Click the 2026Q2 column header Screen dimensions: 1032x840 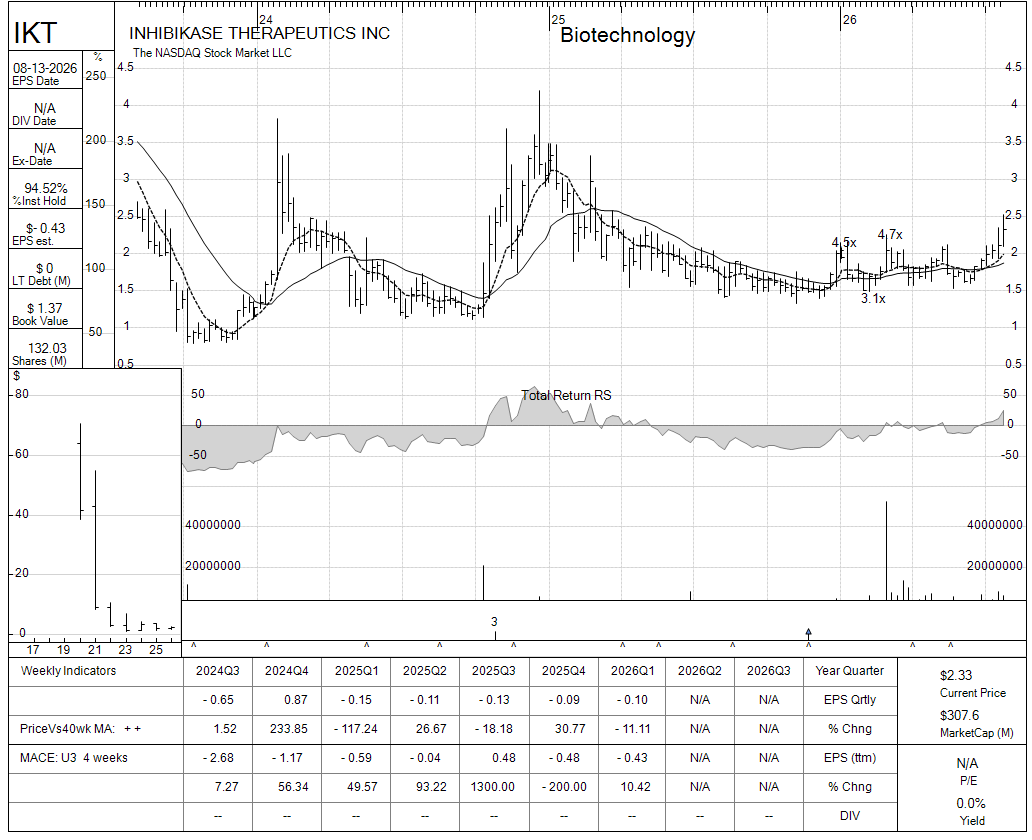(x=700, y=671)
